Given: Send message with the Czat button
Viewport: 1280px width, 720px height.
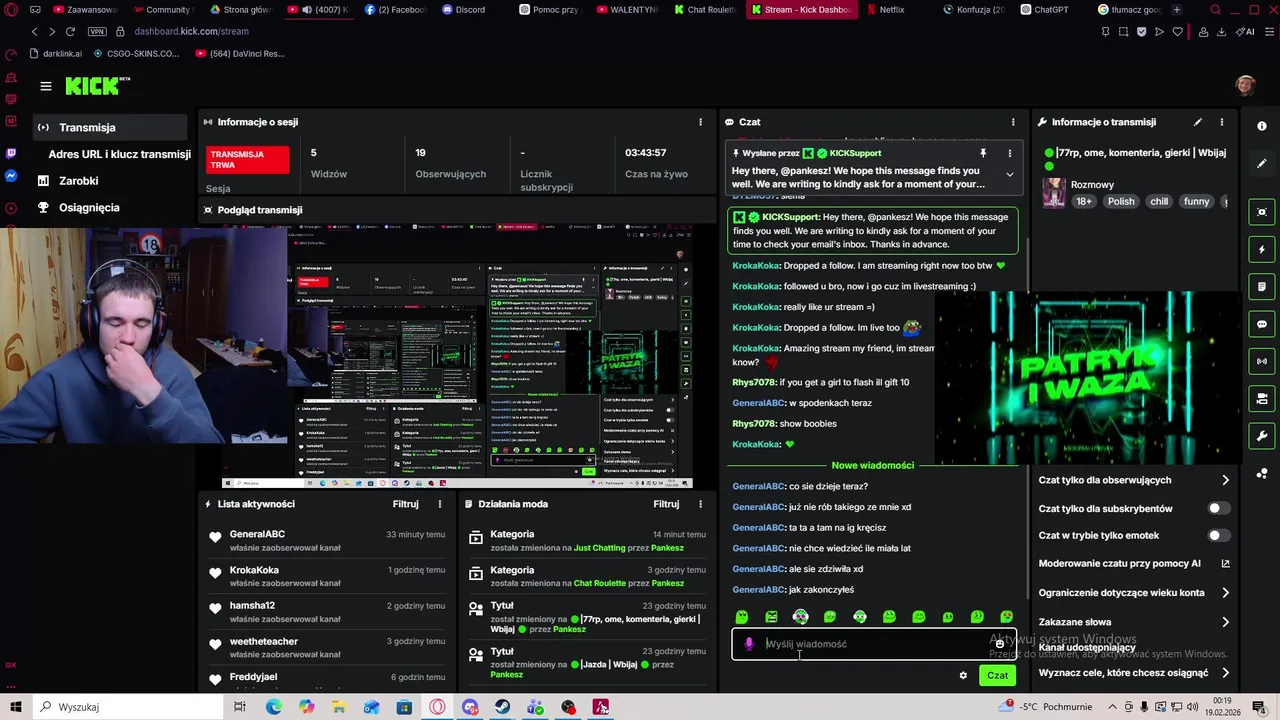Looking at the screenshot, I should tap(997, 676).
